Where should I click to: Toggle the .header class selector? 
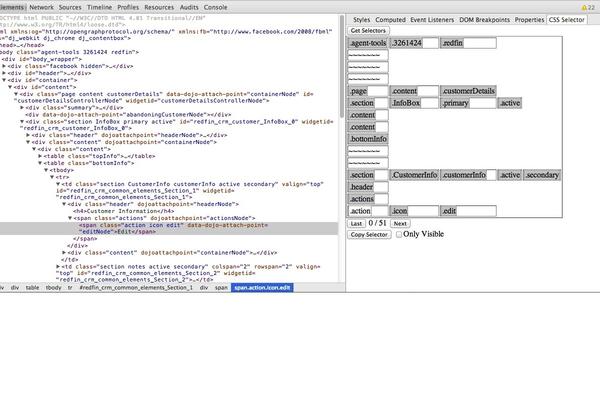point(361,187)
